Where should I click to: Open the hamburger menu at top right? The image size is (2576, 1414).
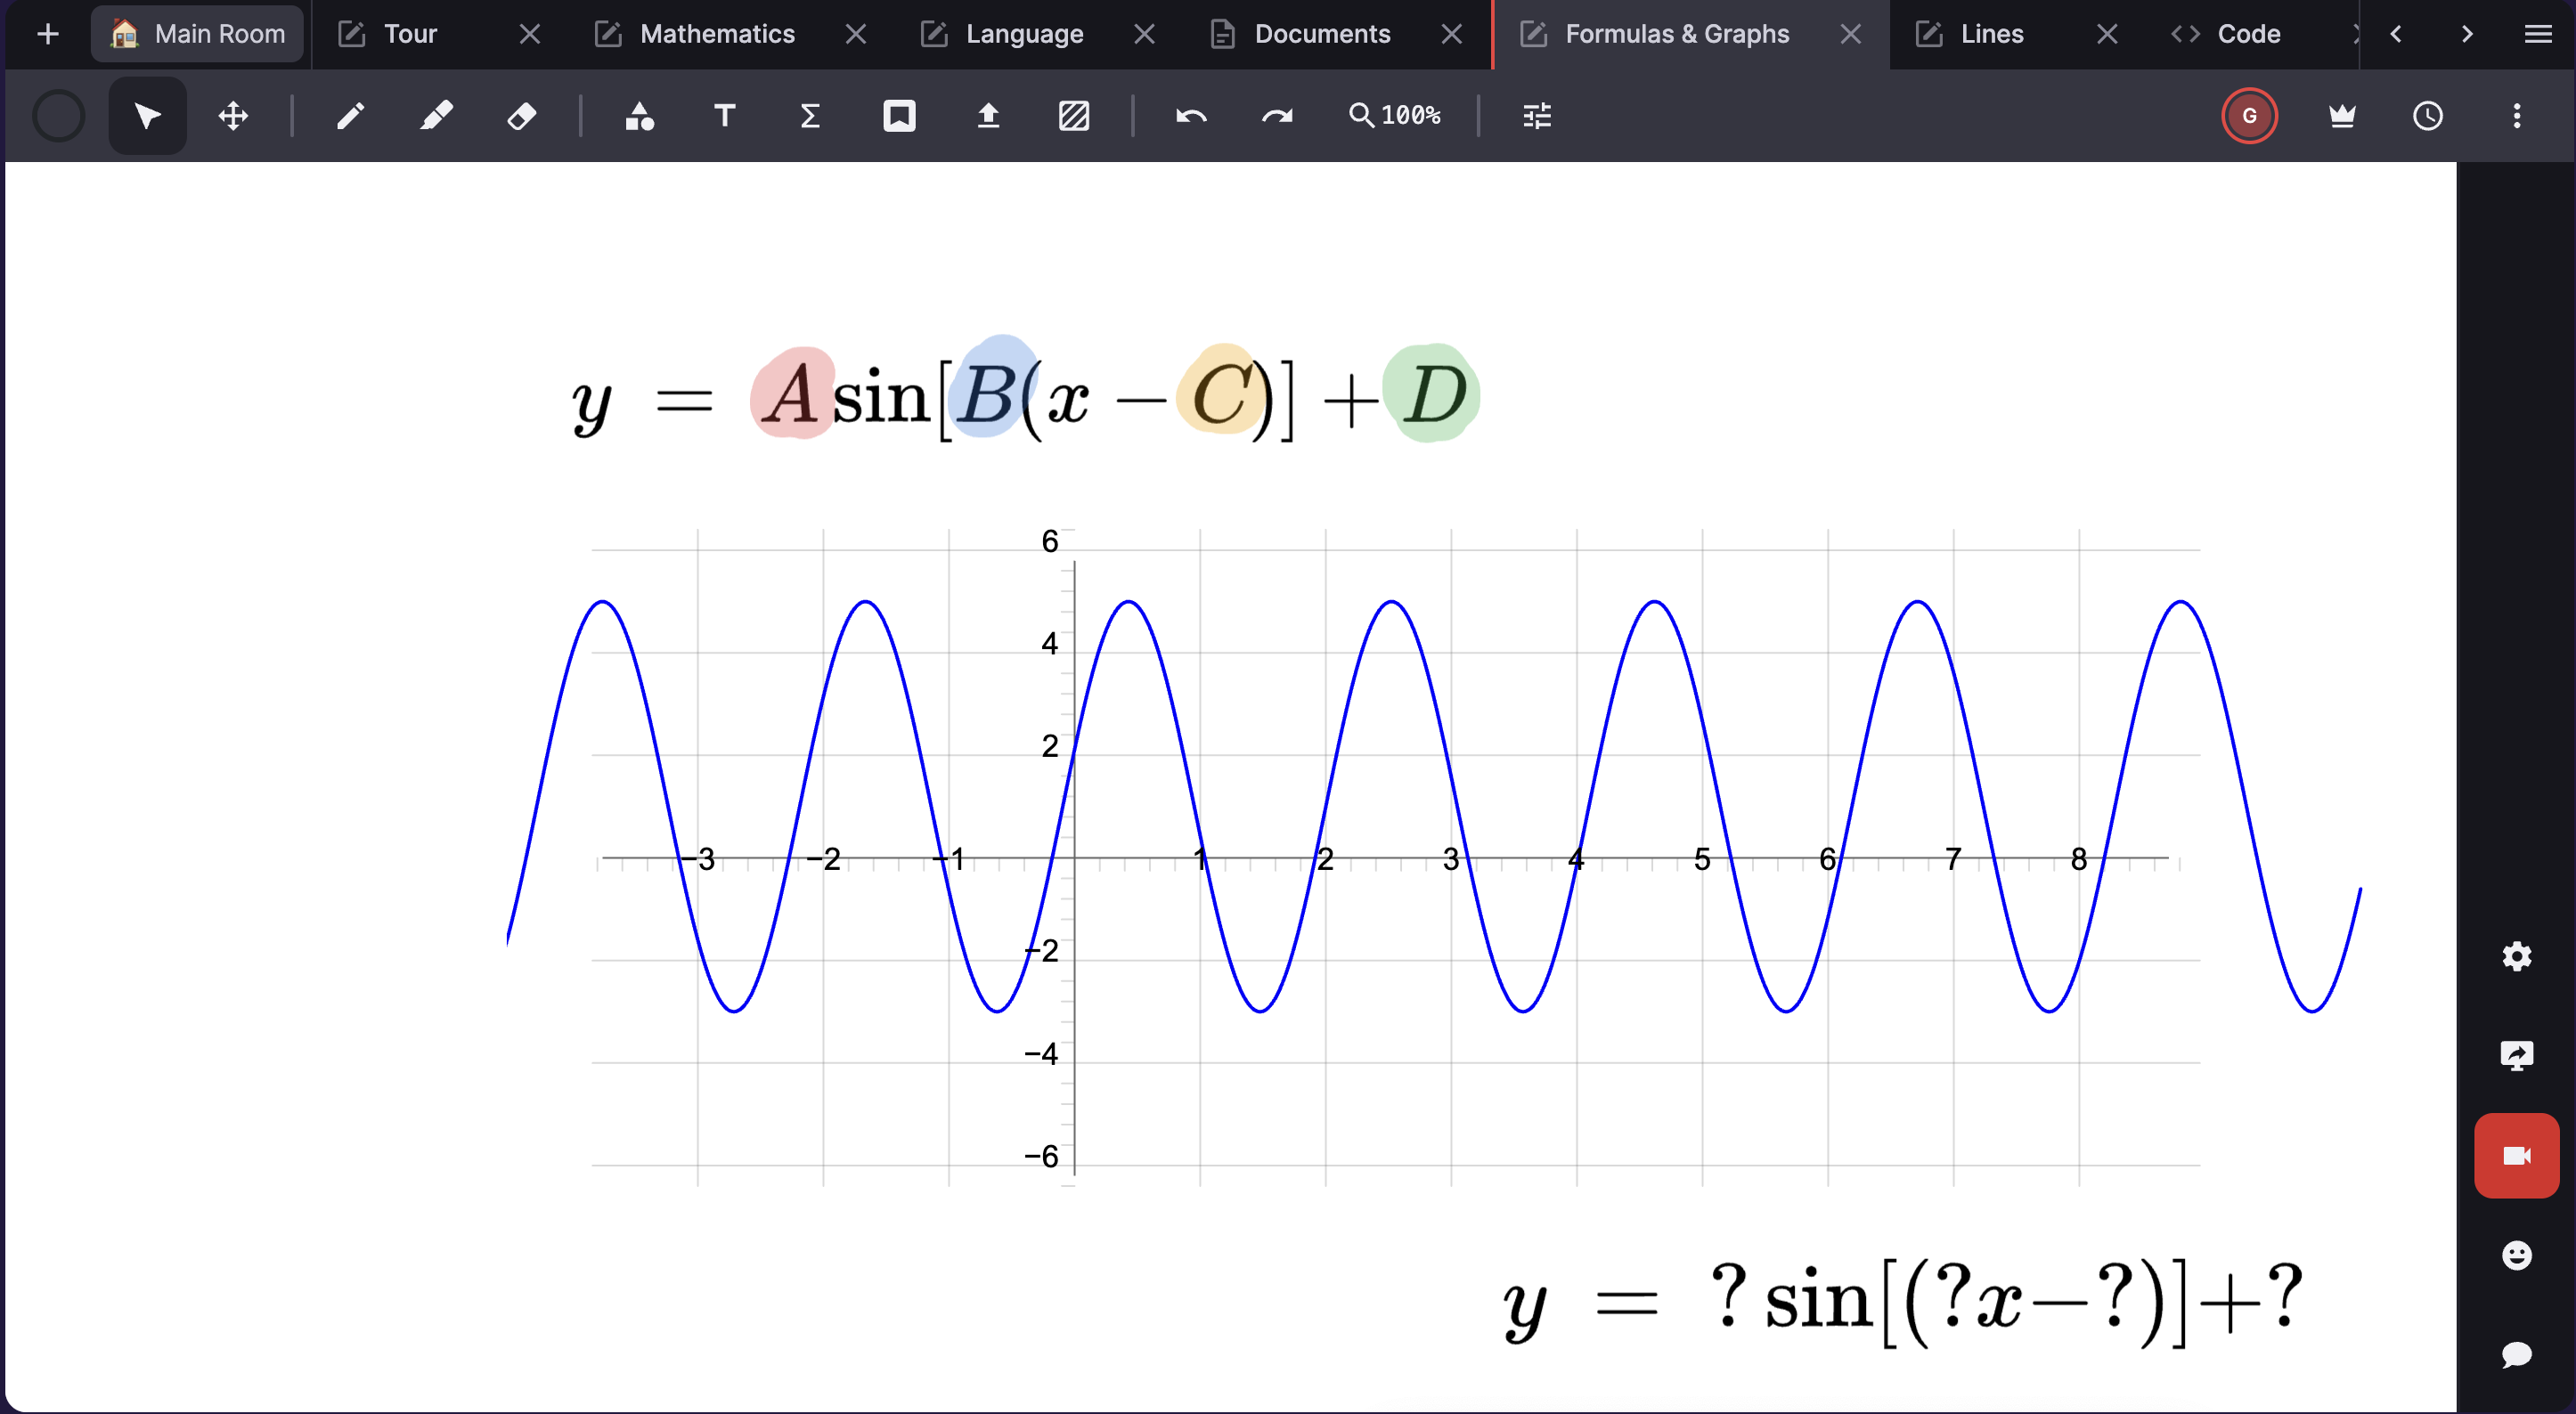[2538, 34]
